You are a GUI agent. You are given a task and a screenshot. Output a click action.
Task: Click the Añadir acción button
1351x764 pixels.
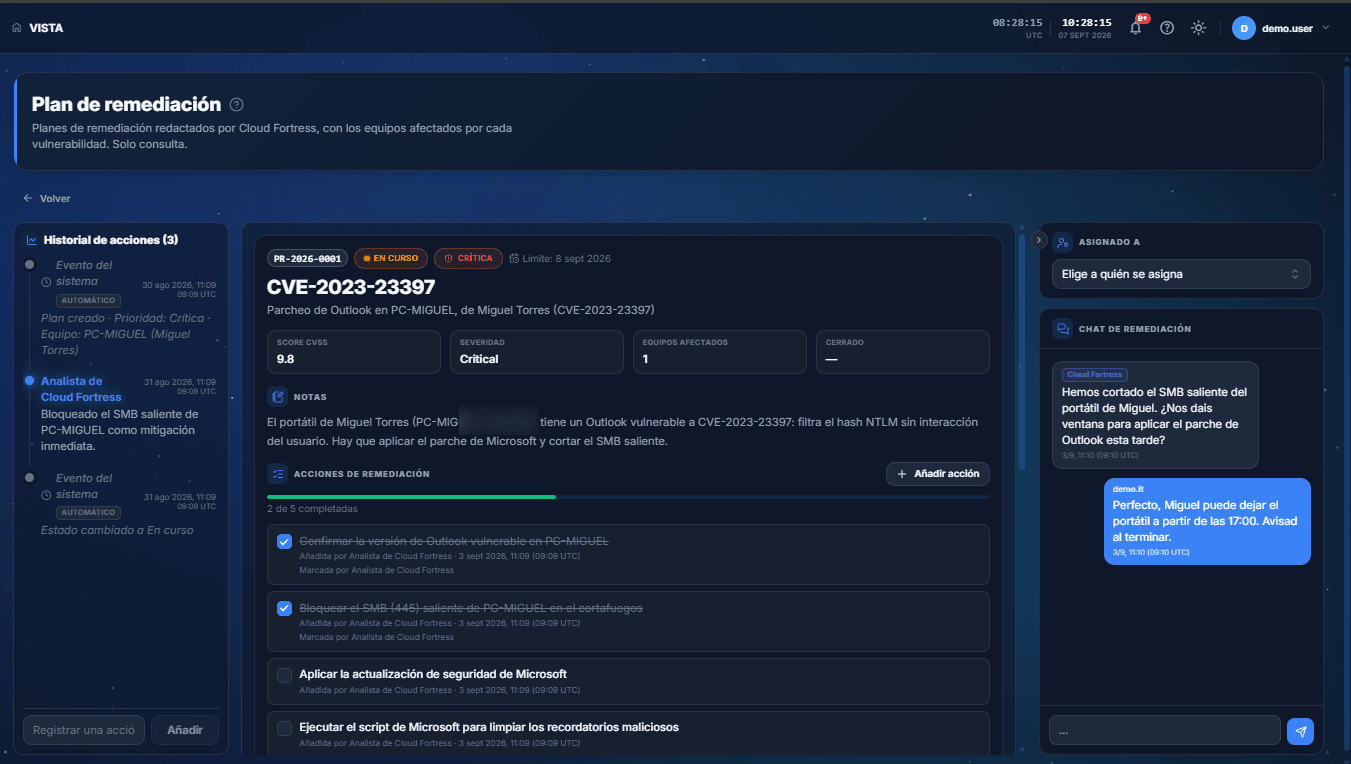click(938, 474)
